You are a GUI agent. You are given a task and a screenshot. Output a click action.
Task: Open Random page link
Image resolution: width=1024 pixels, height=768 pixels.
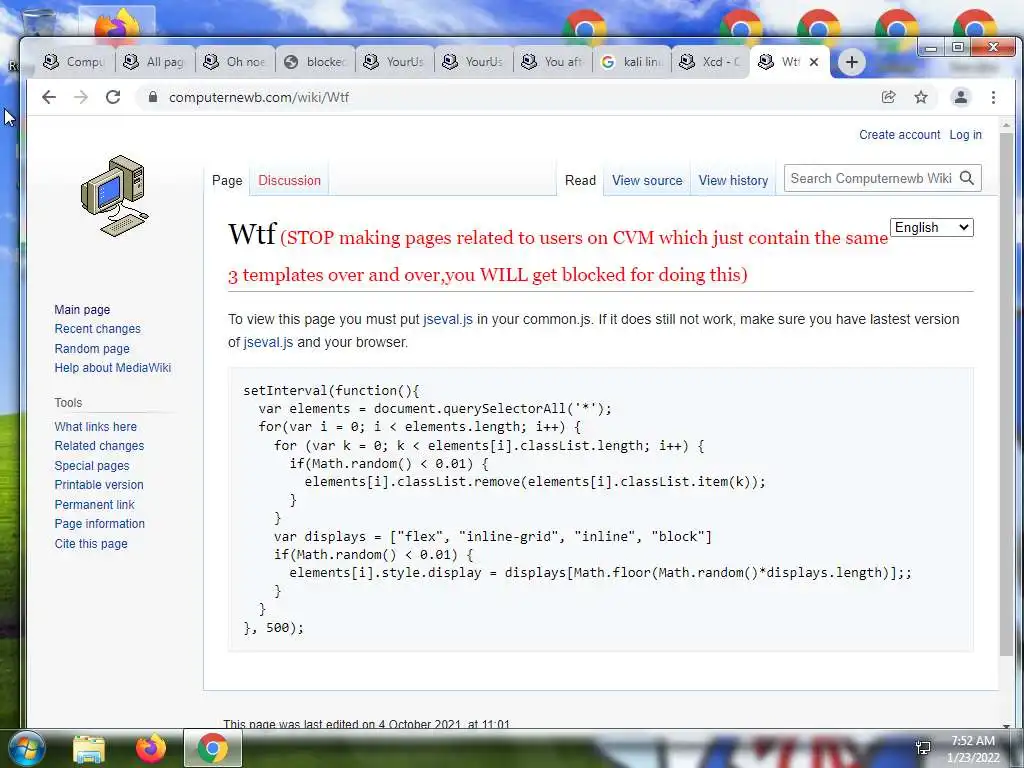(92, 349)
